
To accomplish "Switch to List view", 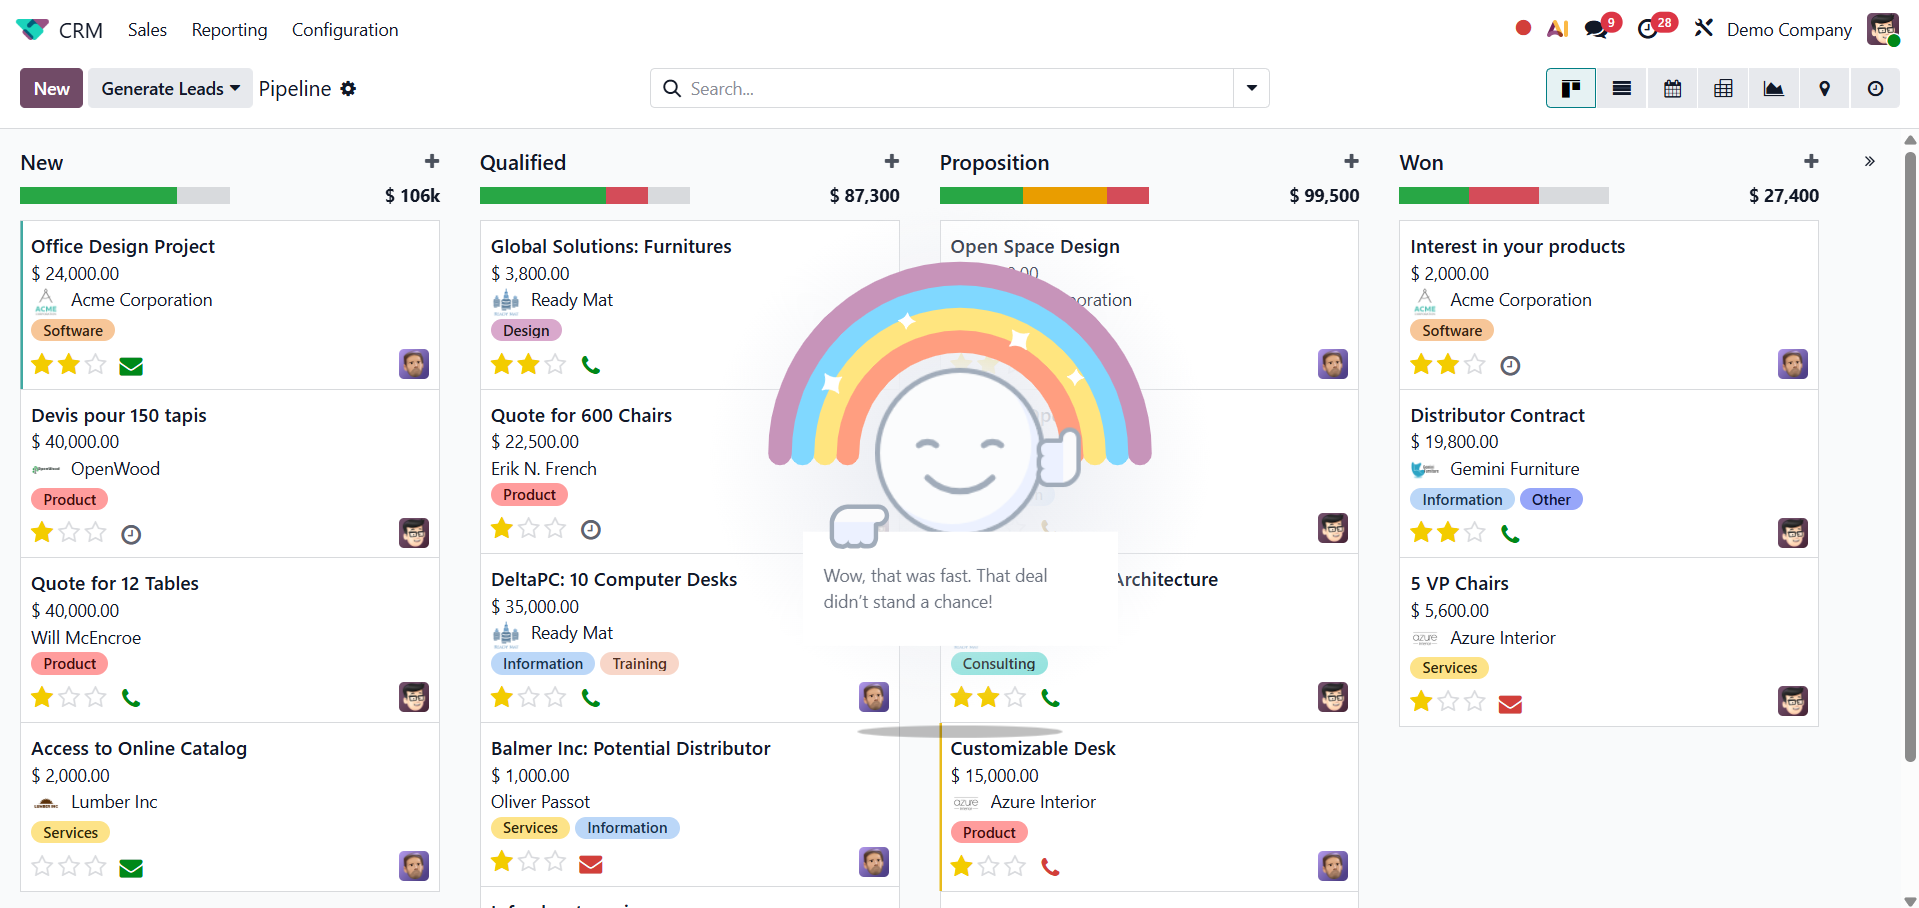I will (x=1622, y=89).
